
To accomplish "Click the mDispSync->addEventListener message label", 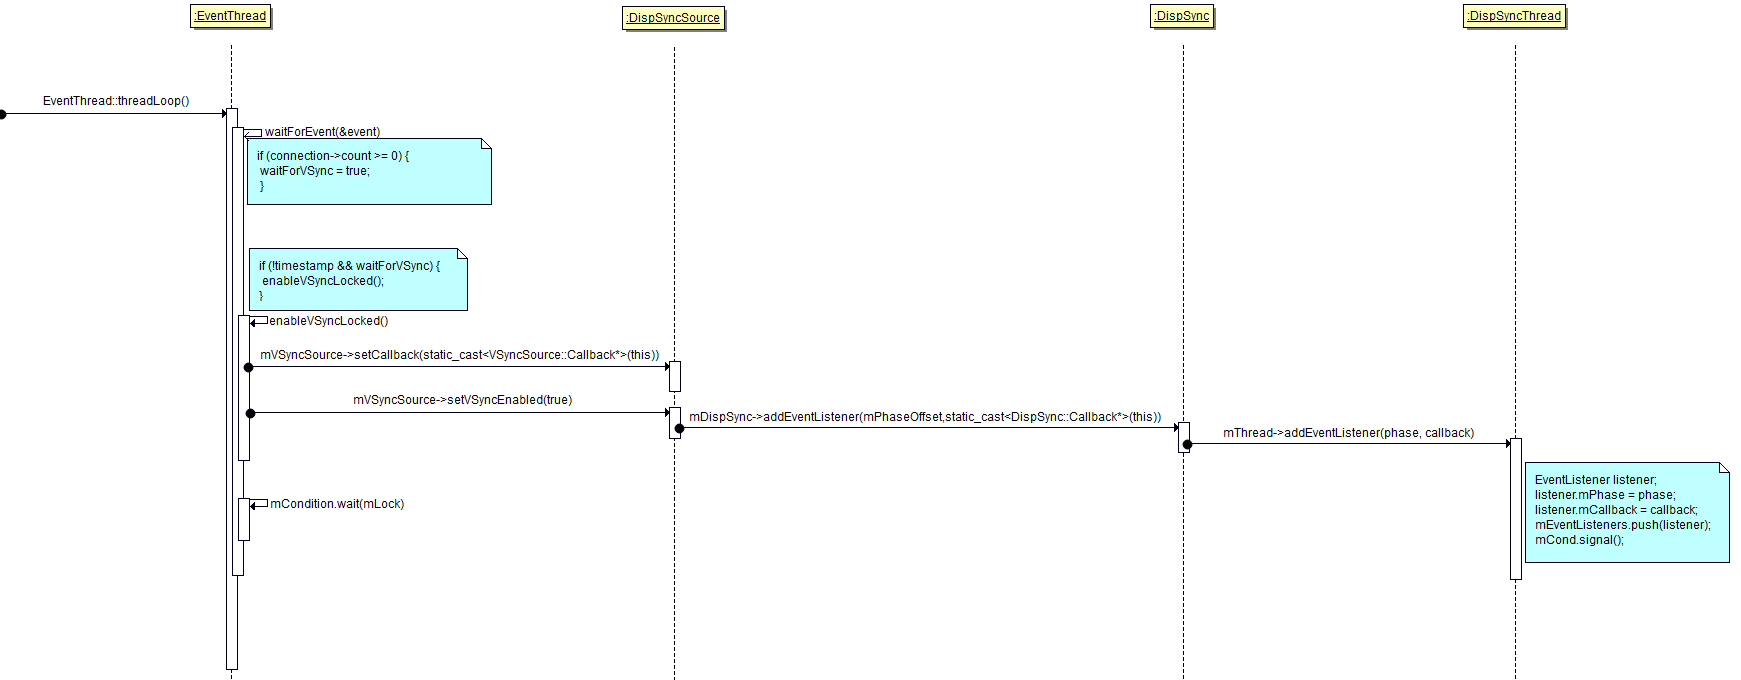I will click(925, 417).
